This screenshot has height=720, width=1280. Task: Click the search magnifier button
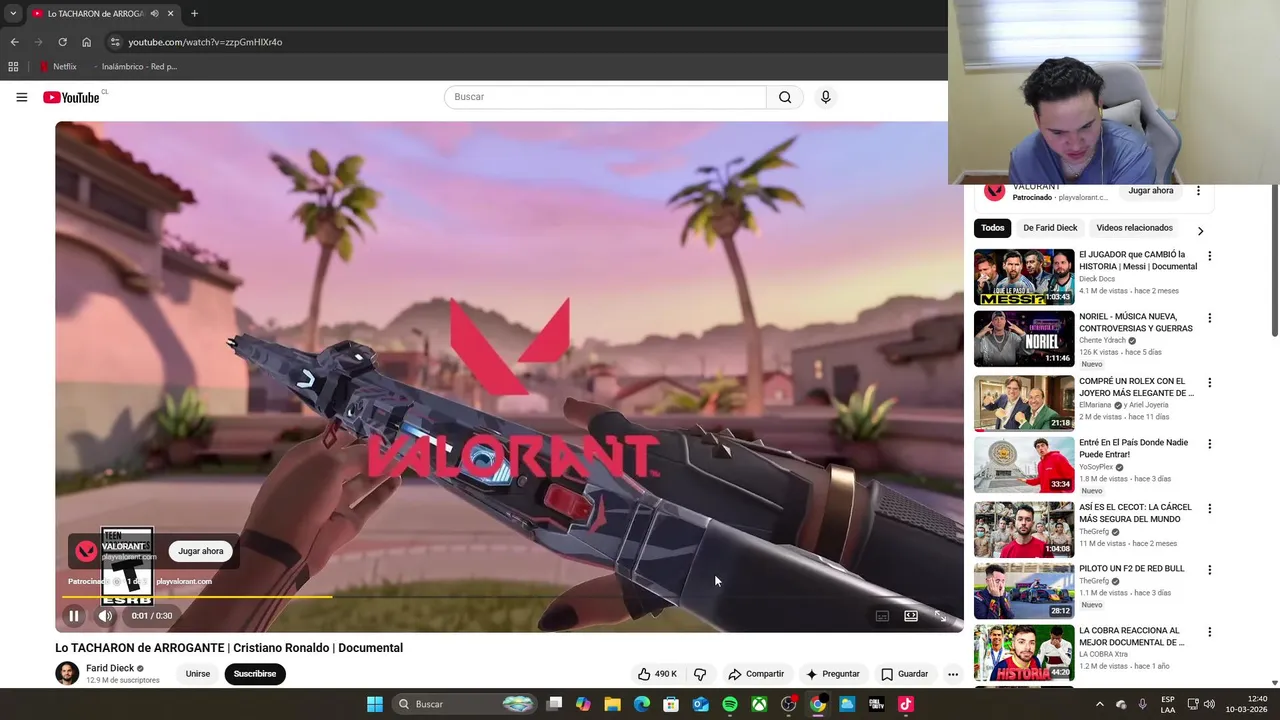coord(785,97)
